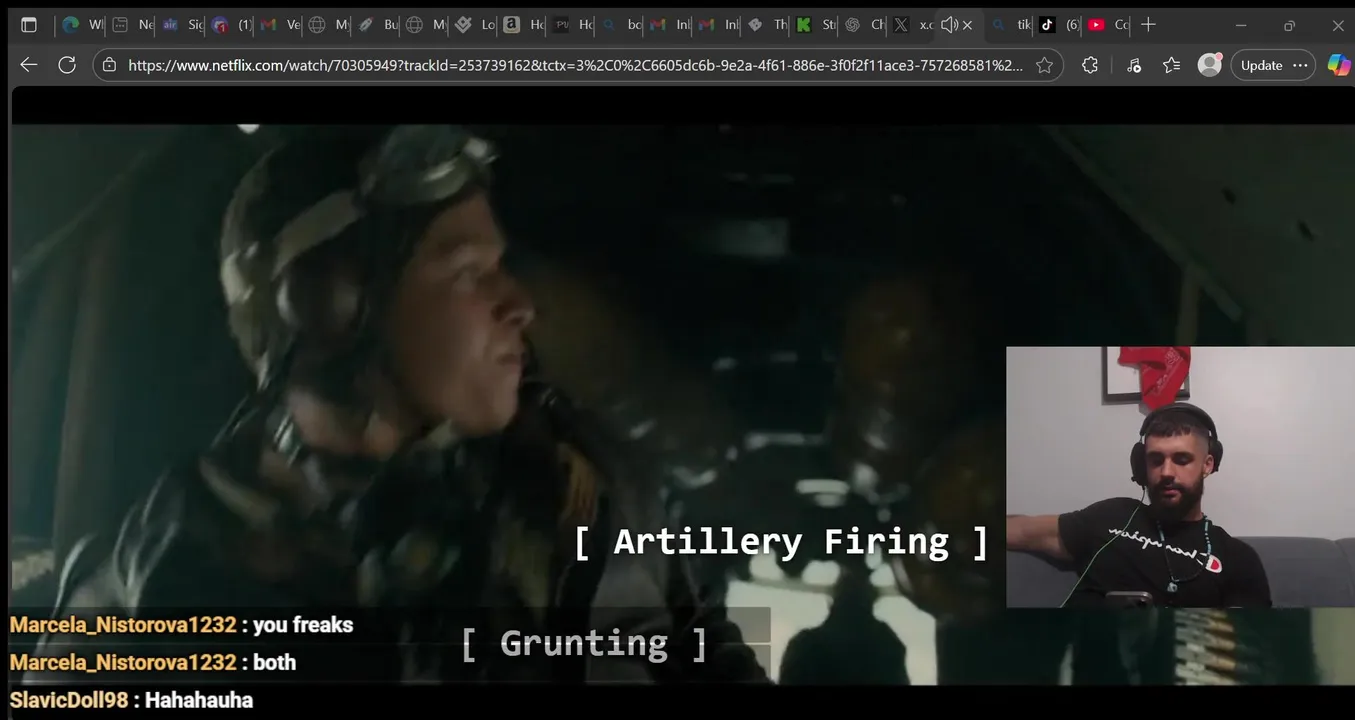The width and height of the screenshot is (1355, 720).
Task: Open the media control music icon
Action: 1133,65
